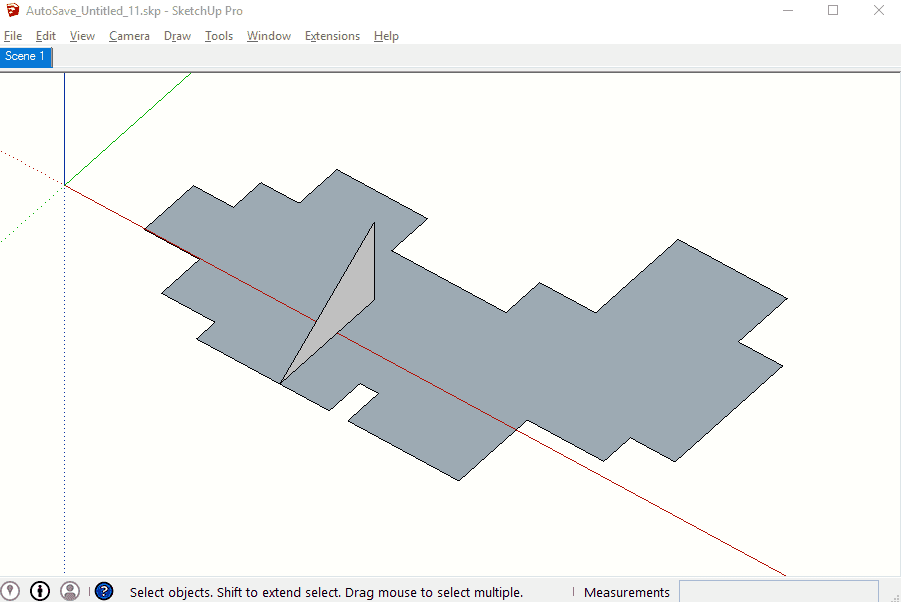Open the Edit menu
Image resolution: width=901 pixels, height=602 pixels.
pyautogui.click(x=45, y=36)
